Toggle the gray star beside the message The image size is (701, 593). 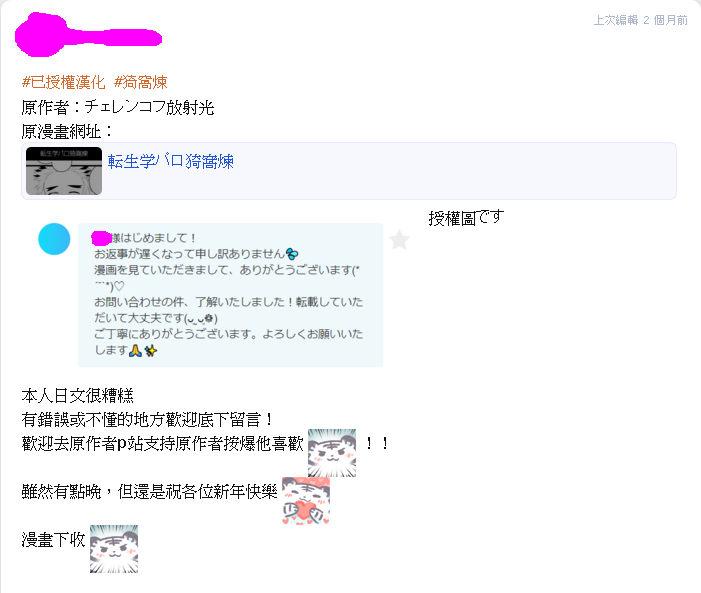coord(399,240)
